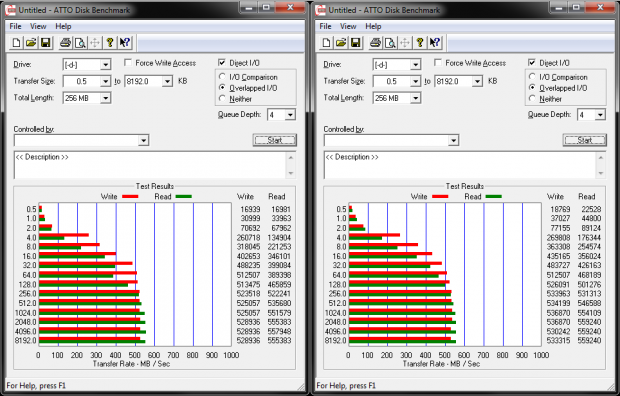Image resolution: width=620 pixels, height=396 pixels.
Task: Click ATTO app icon in right title bar
Action: click(x=321, y=10)
